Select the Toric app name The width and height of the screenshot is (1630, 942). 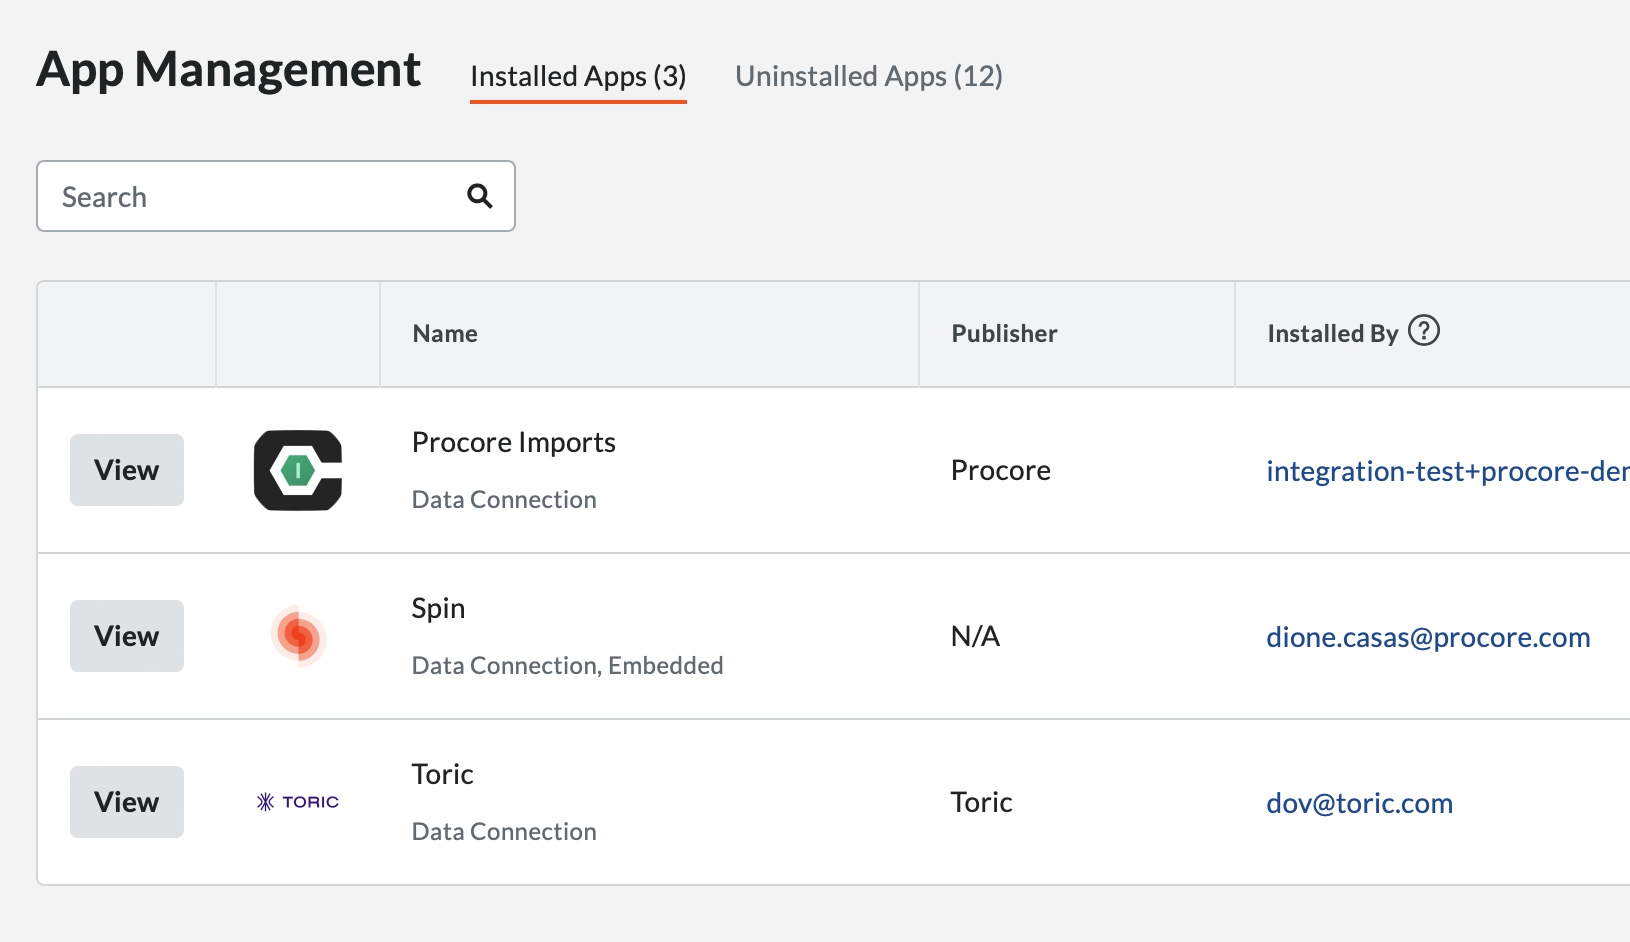click(x=442, y=774)
